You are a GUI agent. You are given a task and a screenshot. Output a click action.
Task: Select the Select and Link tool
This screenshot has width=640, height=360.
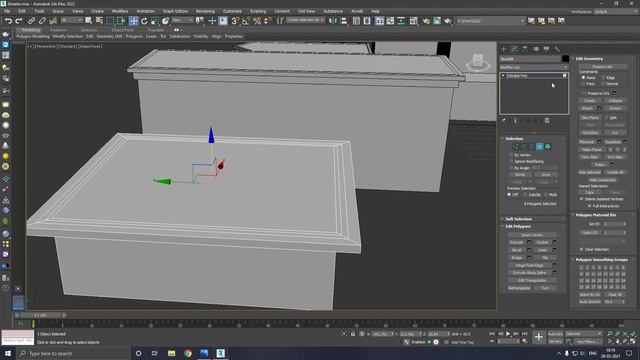pyautogui.click(x=31, y=21)
